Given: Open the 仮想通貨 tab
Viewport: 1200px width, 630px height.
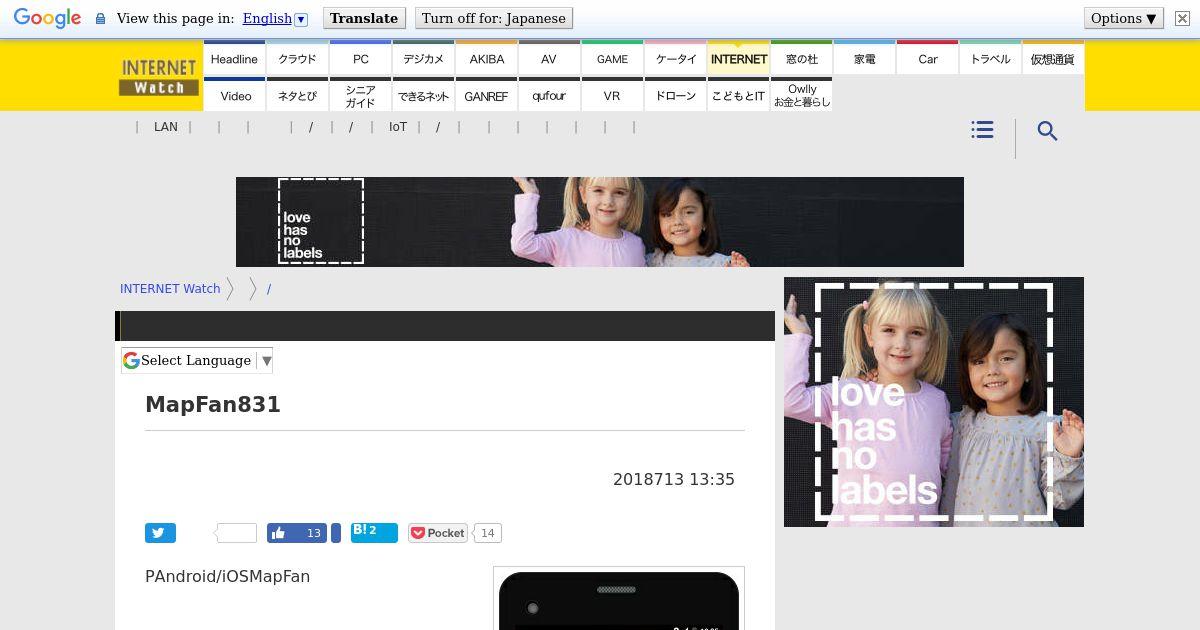Looking at the screenshot, I should pyautogui.click(x=1053, y=58).
